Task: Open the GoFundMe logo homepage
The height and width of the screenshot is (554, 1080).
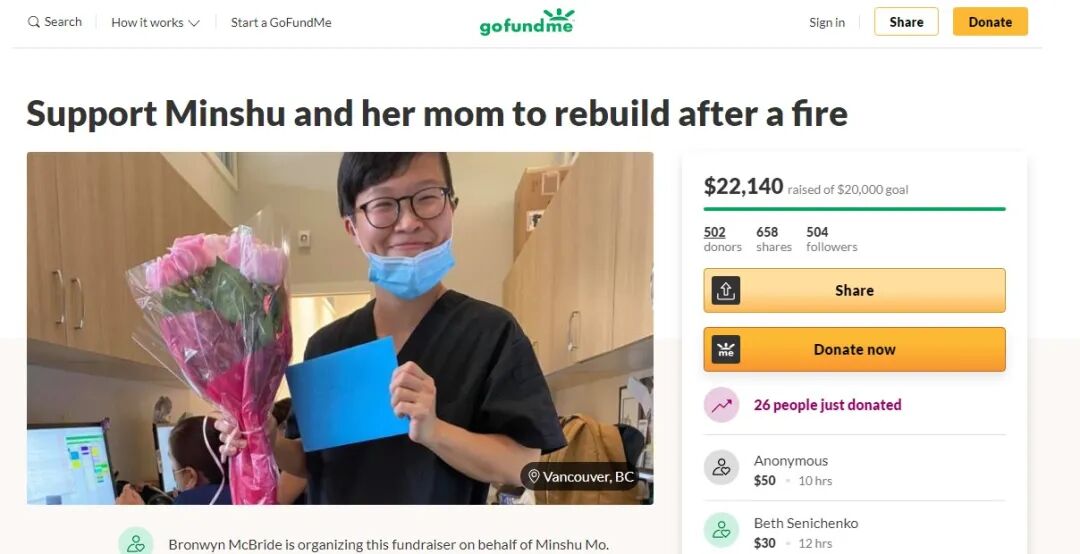Action: pyautogui.click(x=527, y=22)
